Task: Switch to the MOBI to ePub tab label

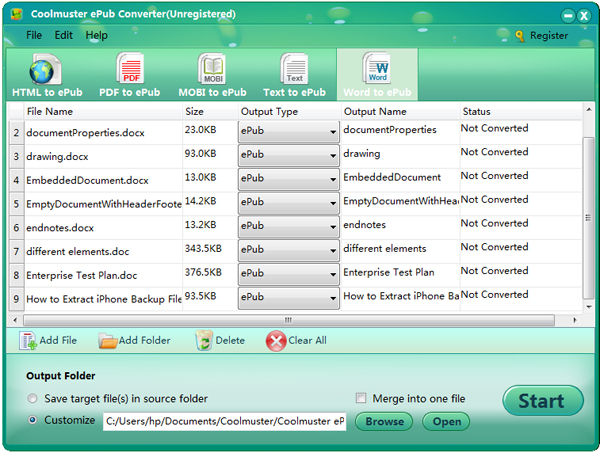Action: pos(212,92)
